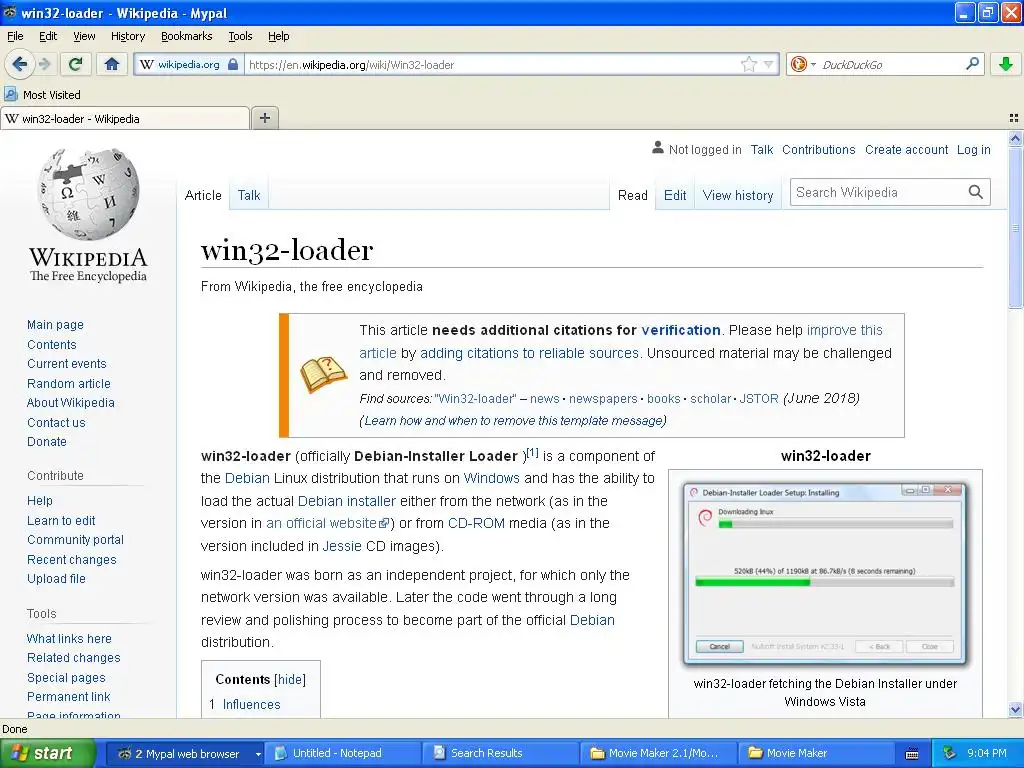This screenshot has height=768, width=1024.
Task: Click the Most Visited bookmarks icon
Action: pyautogui.click(x=10, y=94)
